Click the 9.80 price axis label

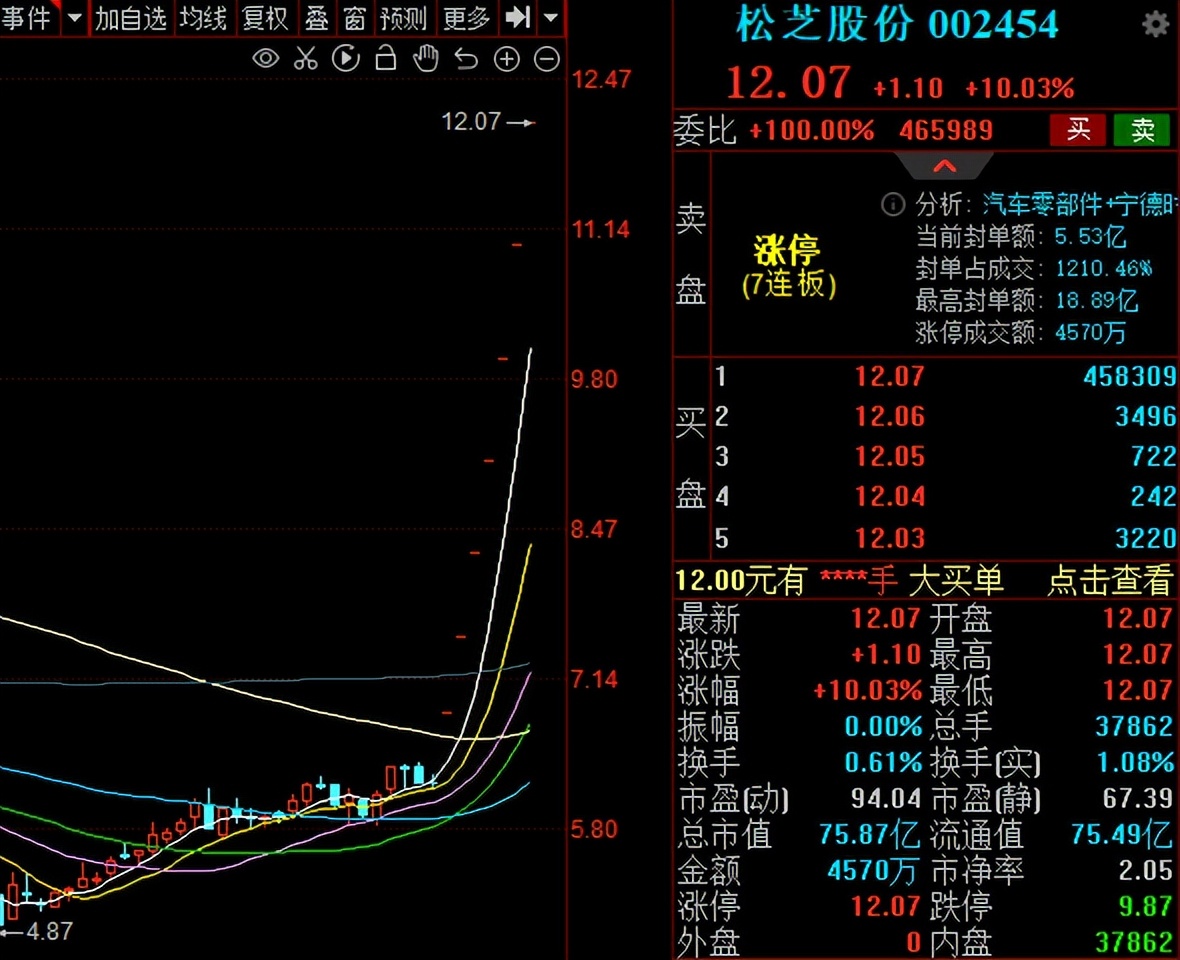594,379
